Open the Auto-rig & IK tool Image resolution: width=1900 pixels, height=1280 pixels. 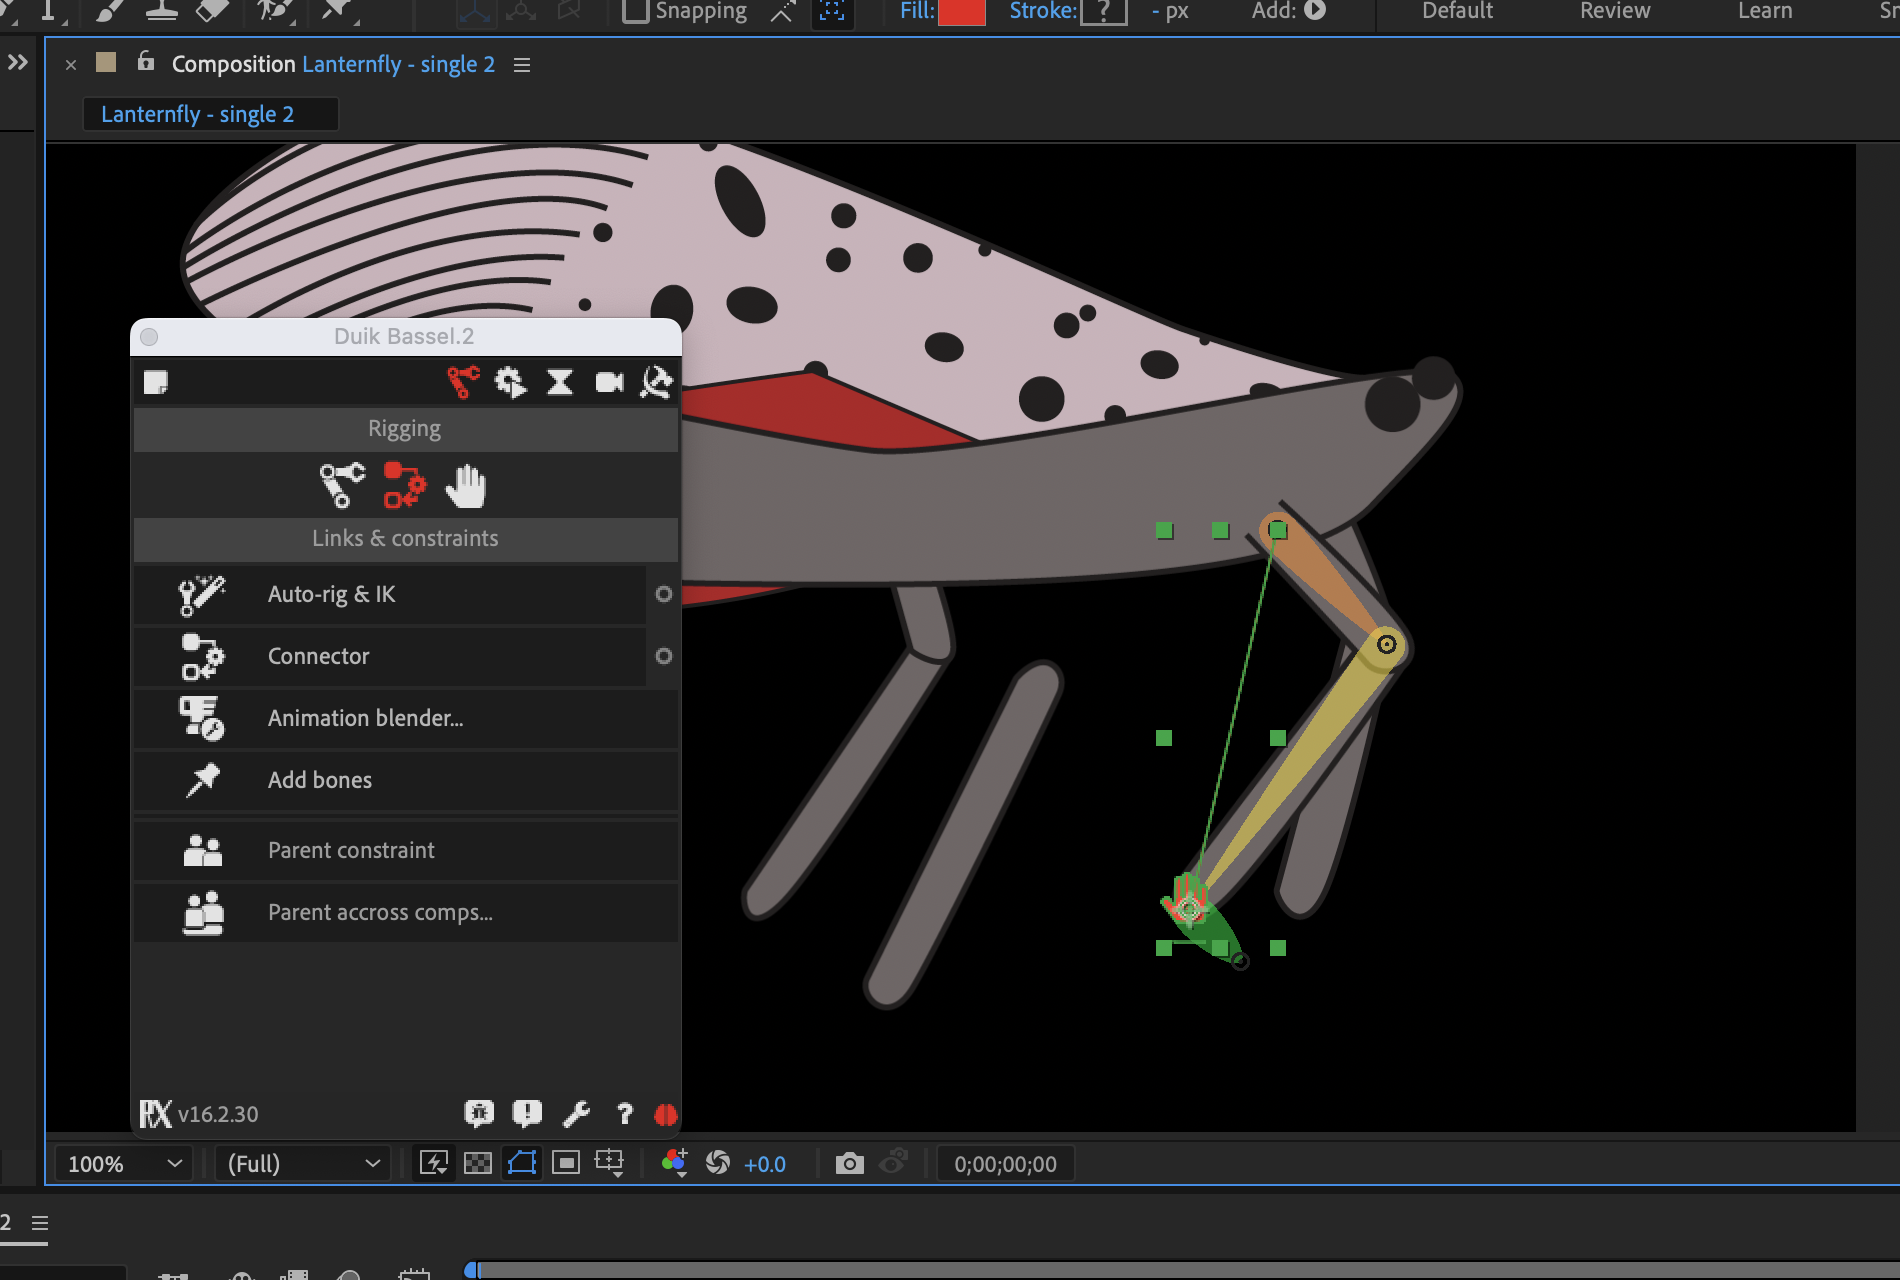click(331, 594)
